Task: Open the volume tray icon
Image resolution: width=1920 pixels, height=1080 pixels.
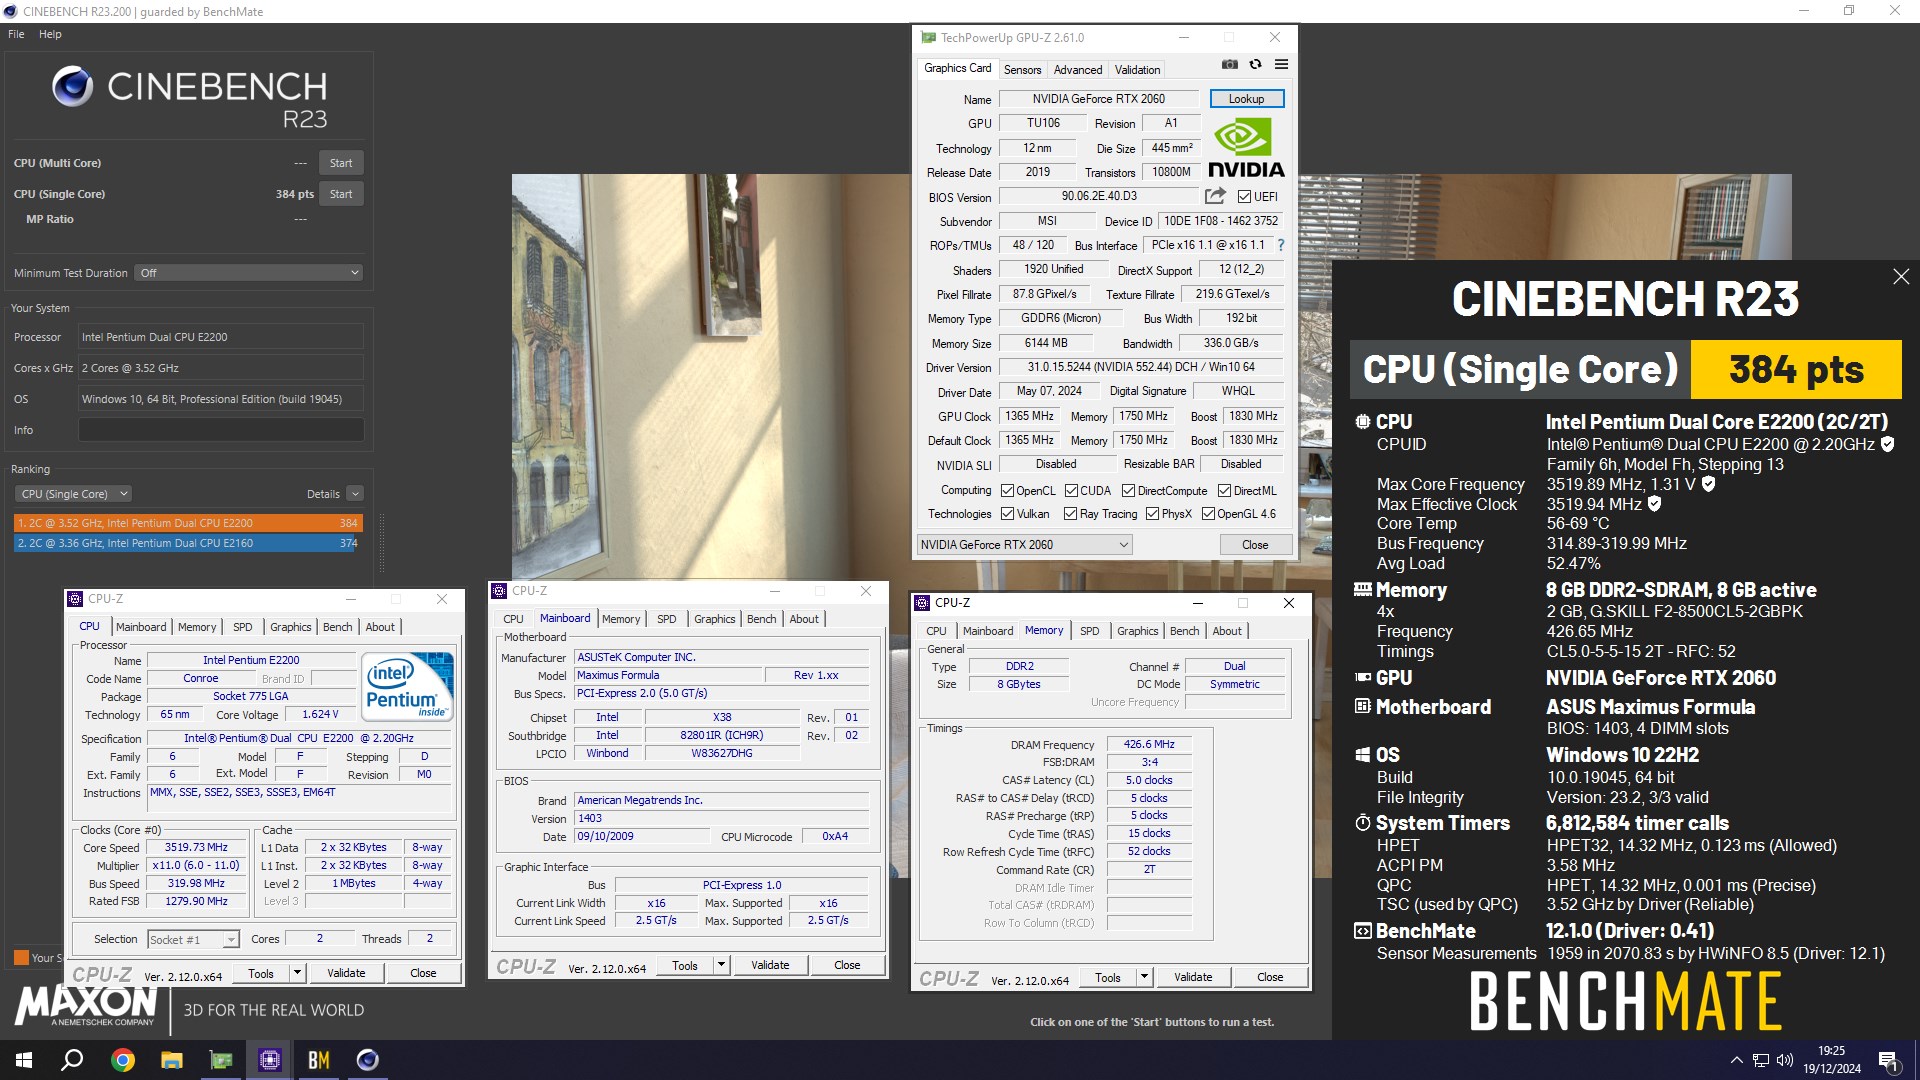Action: tap(1785, 1060)
